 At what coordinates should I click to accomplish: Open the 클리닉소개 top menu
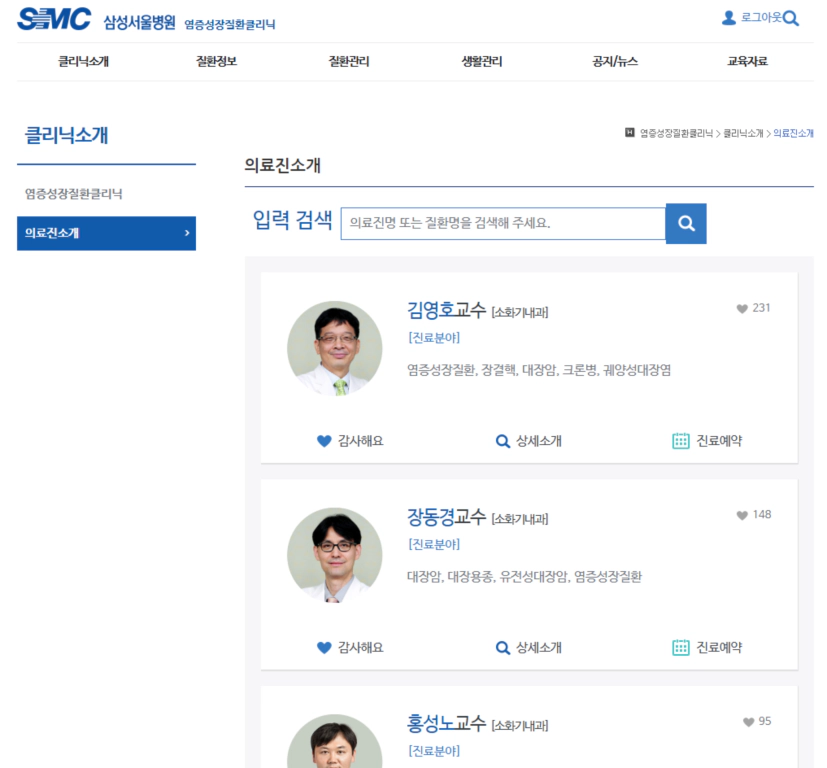(83, 62)
